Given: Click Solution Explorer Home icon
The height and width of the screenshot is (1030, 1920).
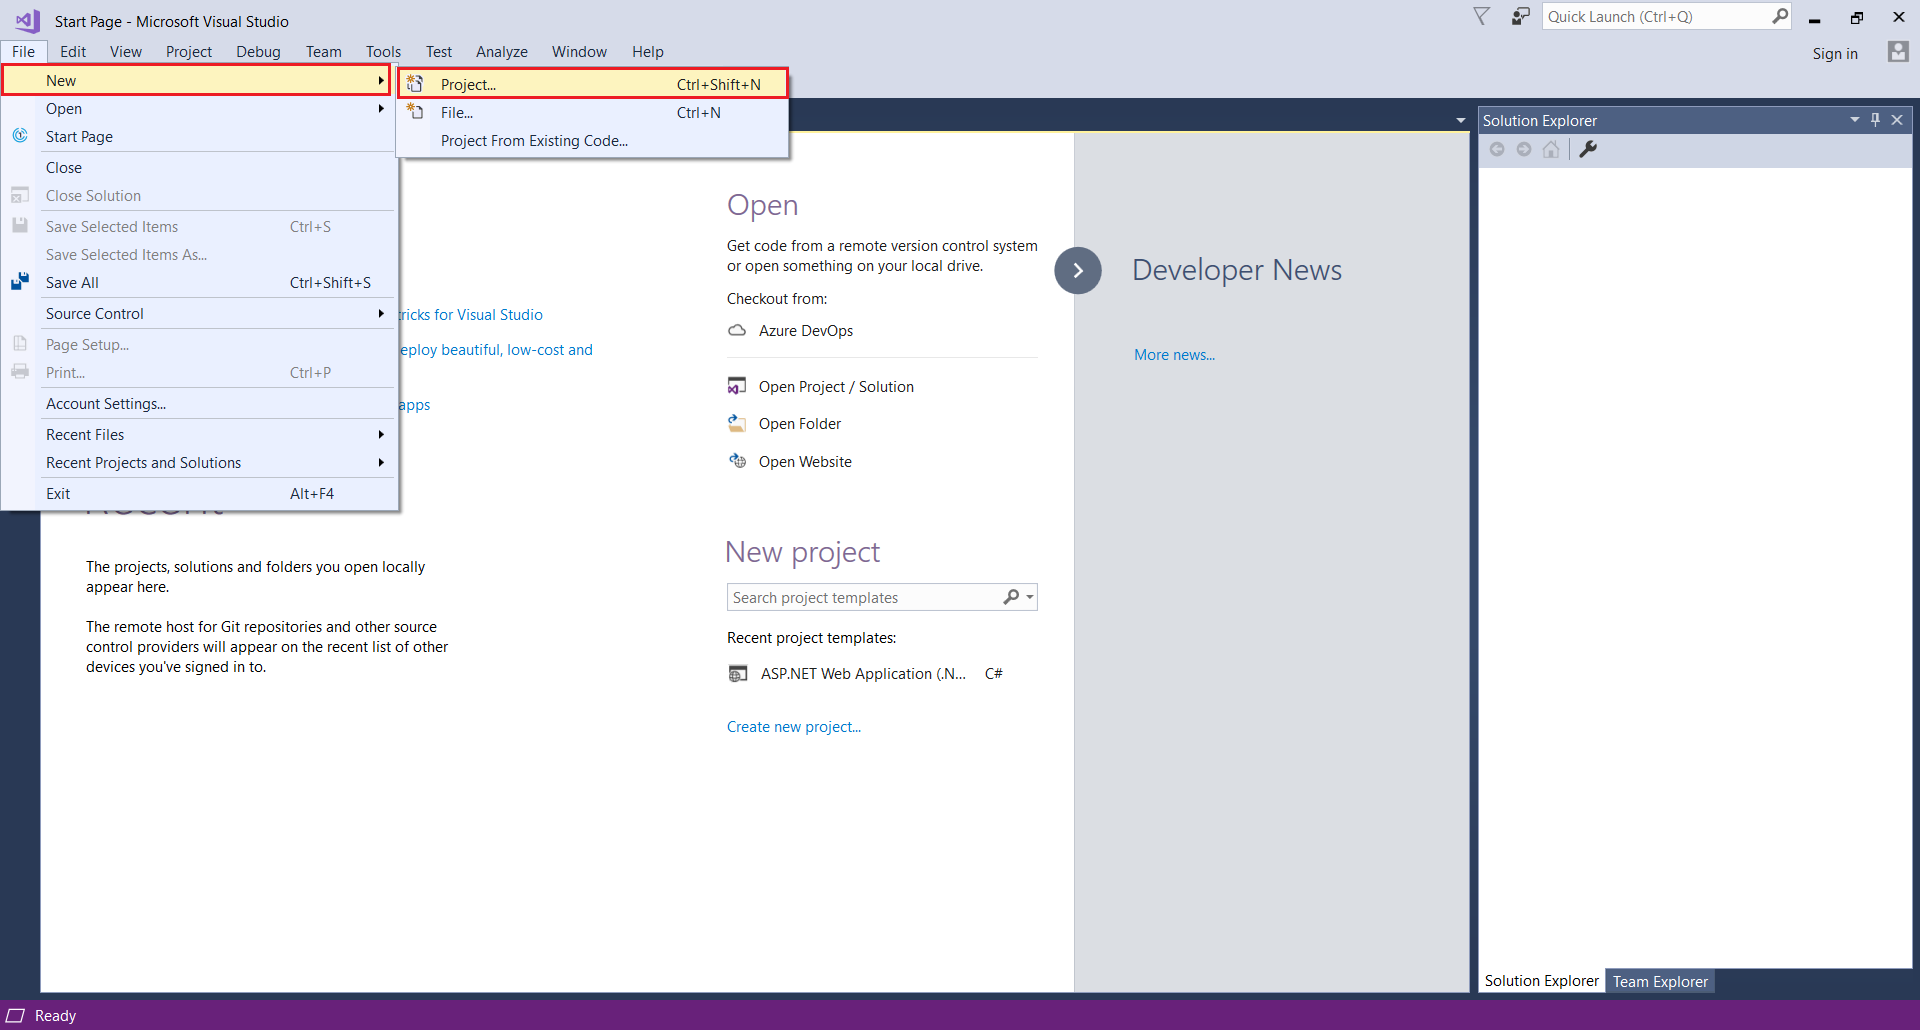Looking at the screenshot, I should 1551,149.
